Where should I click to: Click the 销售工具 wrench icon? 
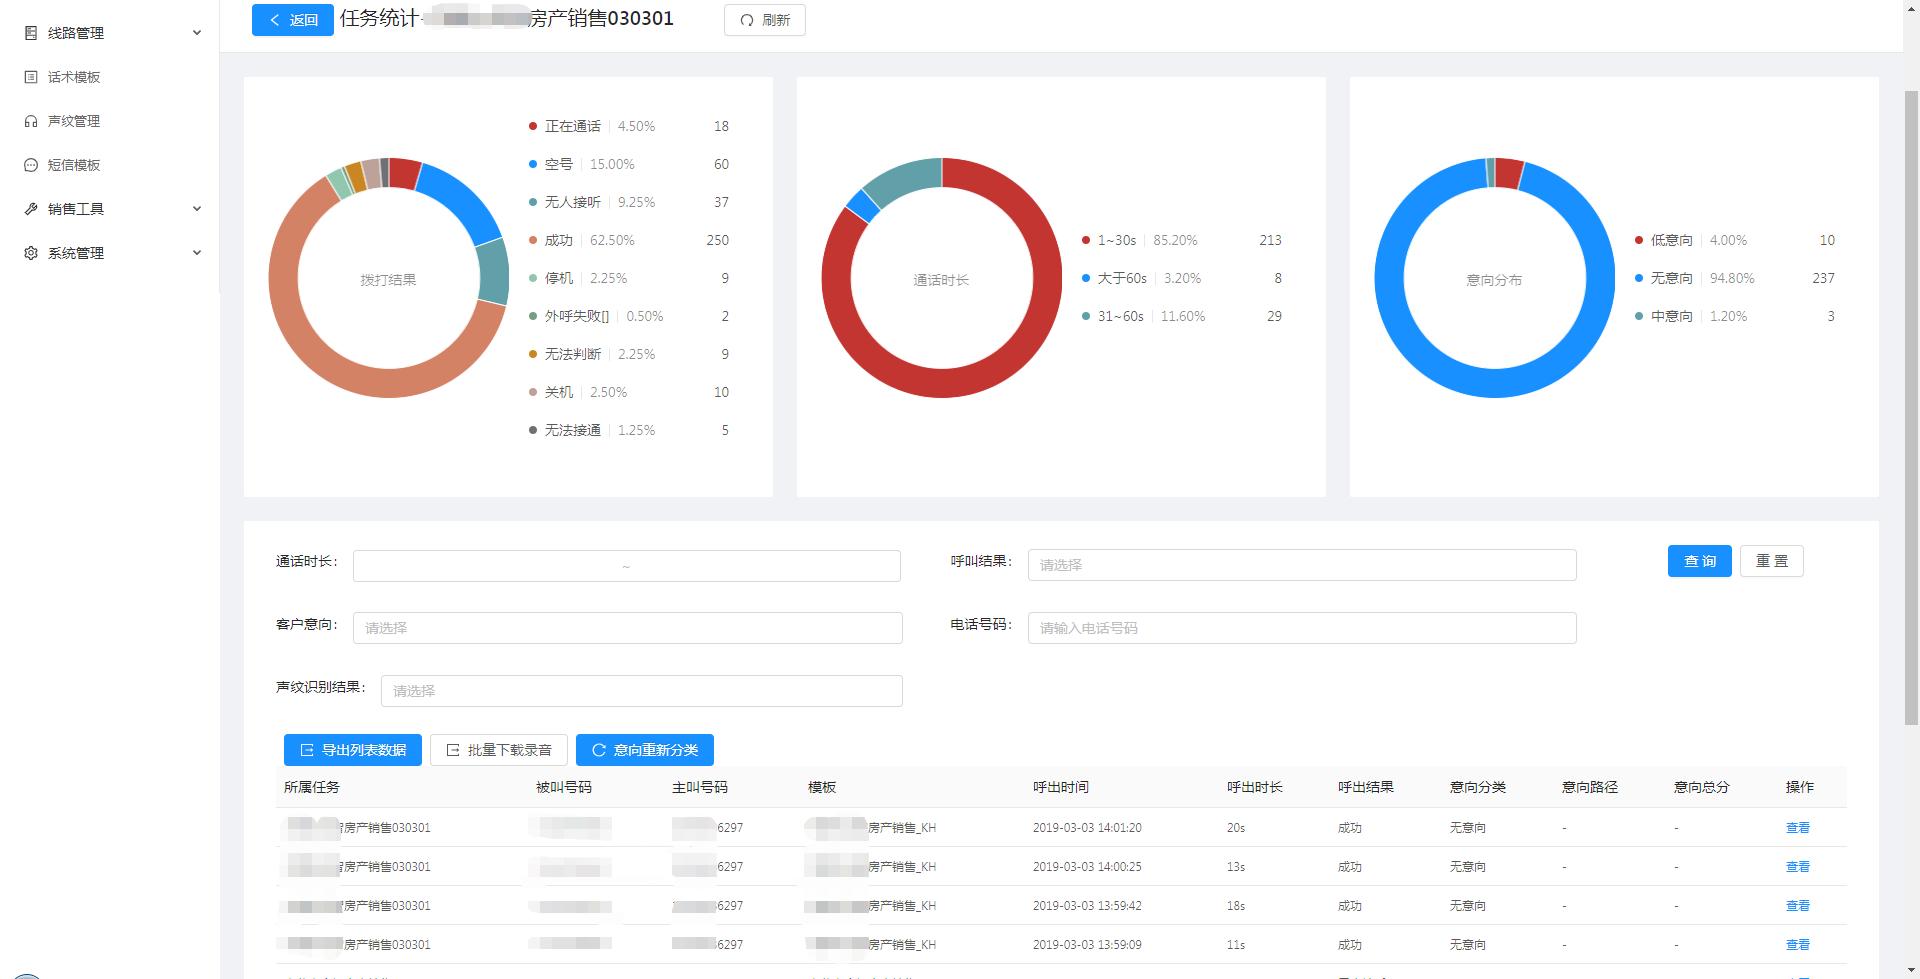31,209
